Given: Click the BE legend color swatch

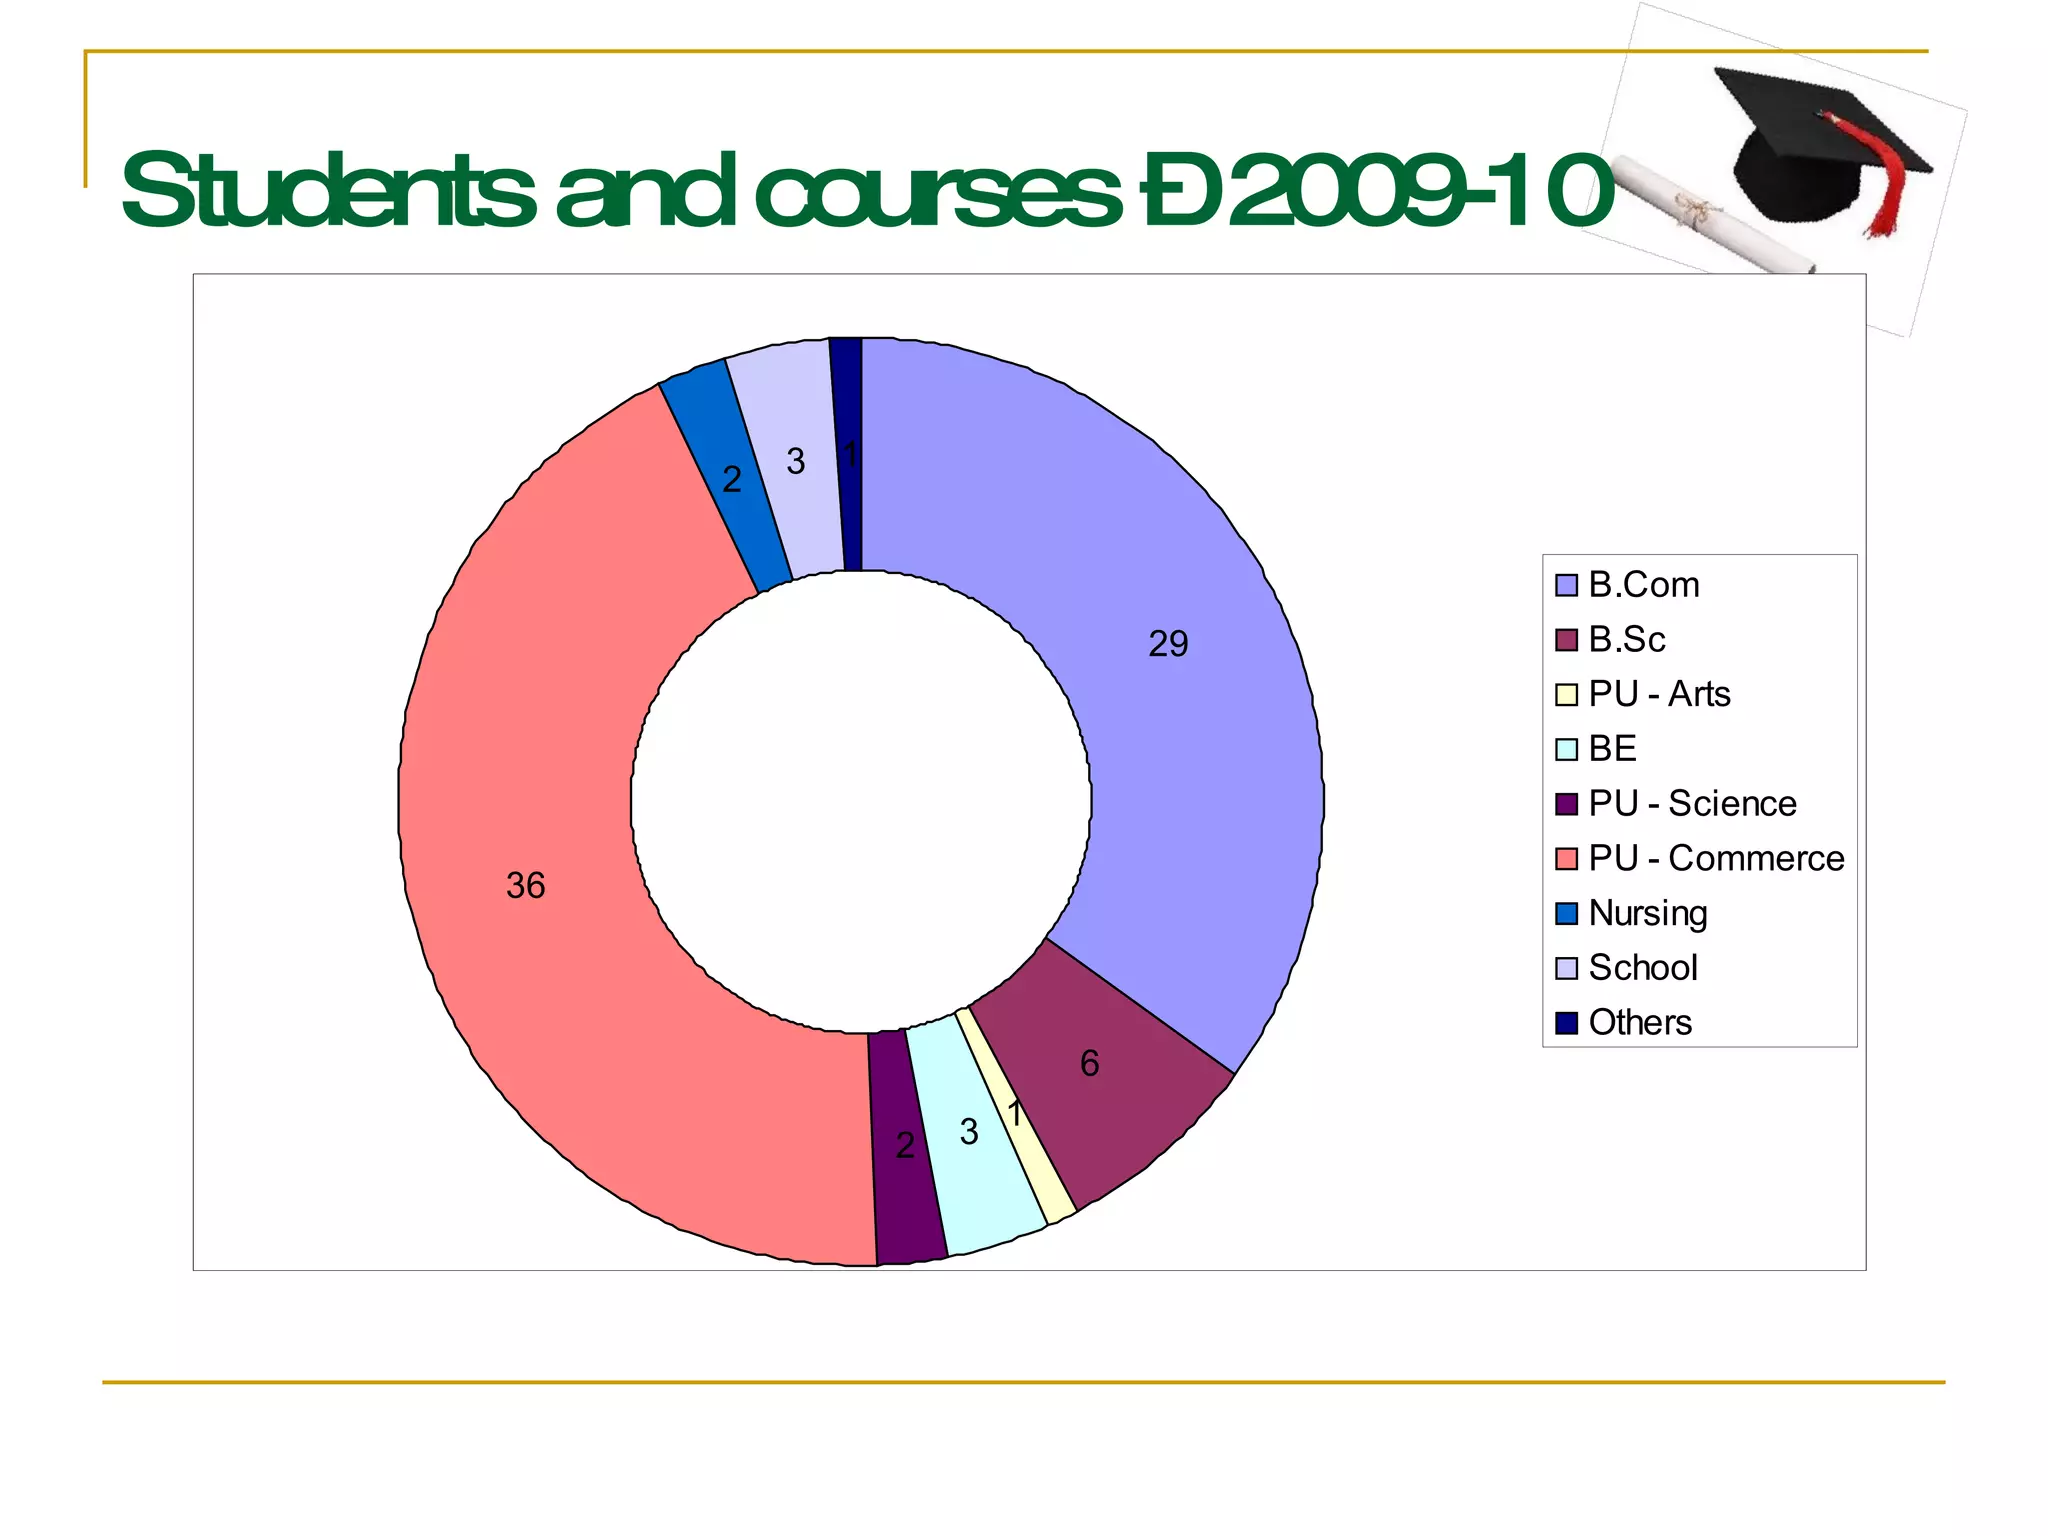Looking at the screenshot, I should 1566,749.
